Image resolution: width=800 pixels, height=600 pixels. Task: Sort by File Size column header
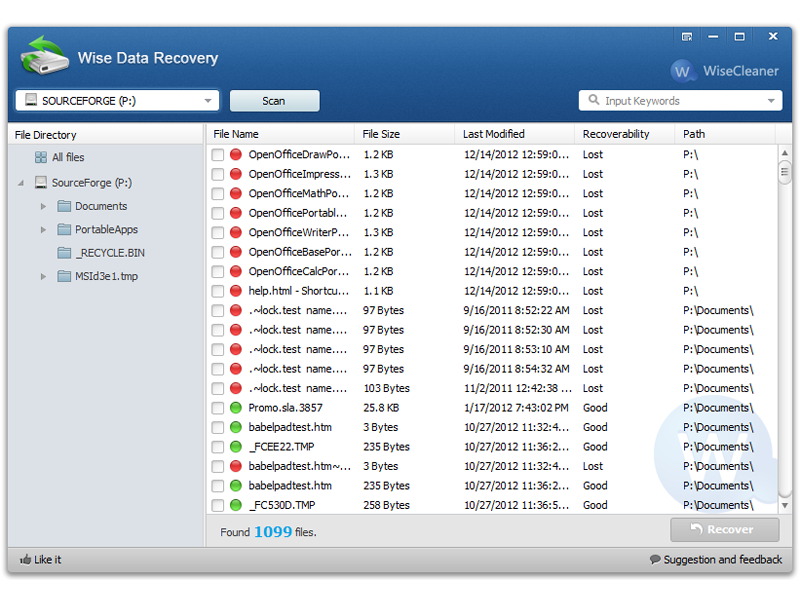381,134
